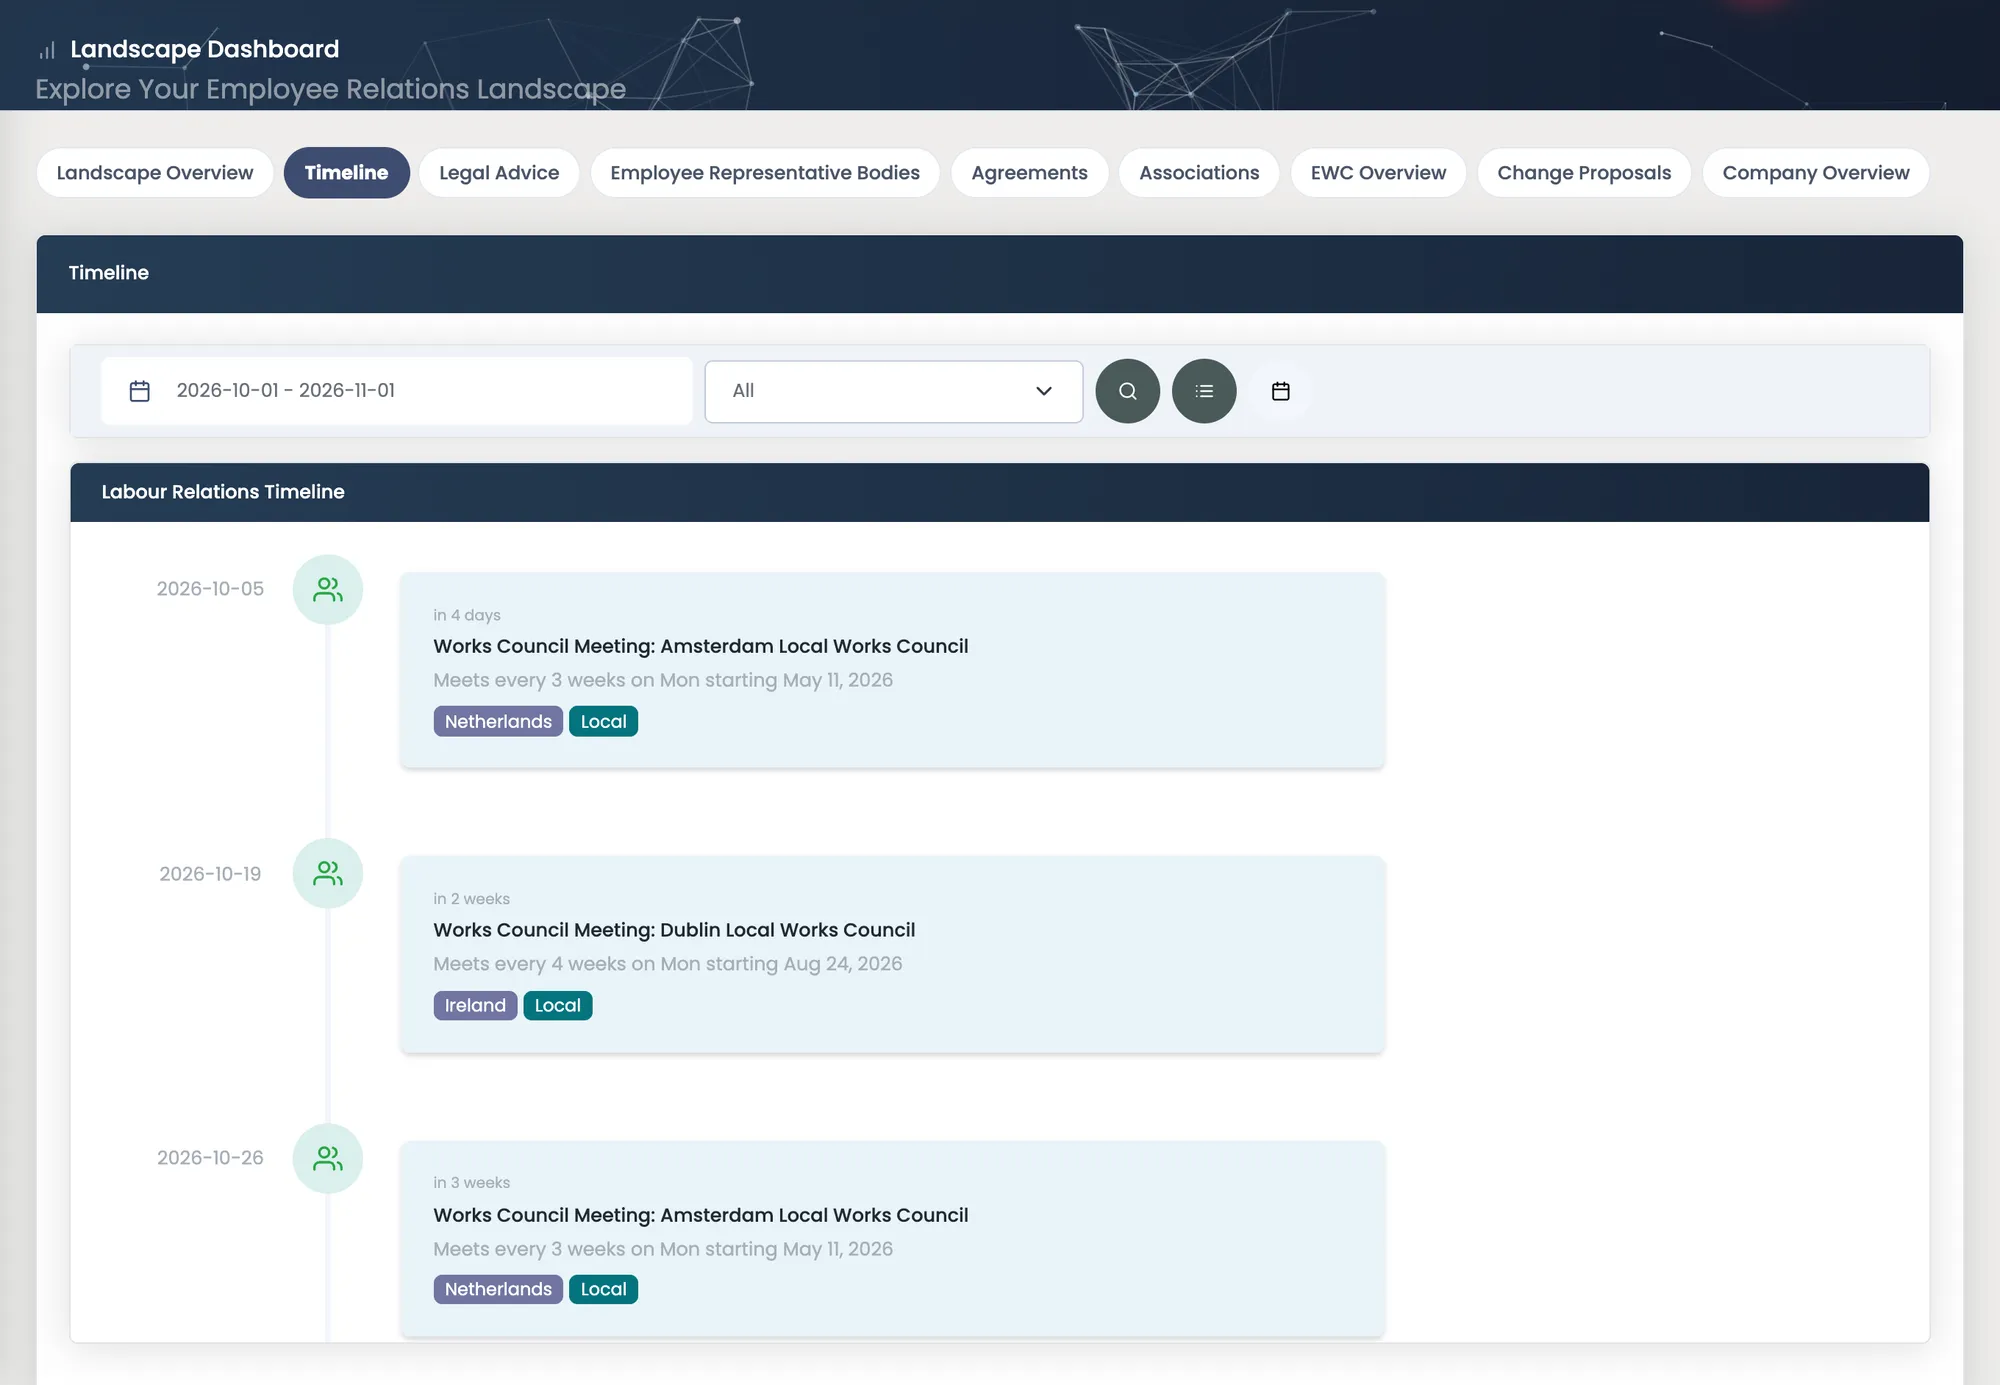Click the Landscape Dashboard bar chart icon
The width and height of the screenshot is (2000, 1385).
(47, 50)
